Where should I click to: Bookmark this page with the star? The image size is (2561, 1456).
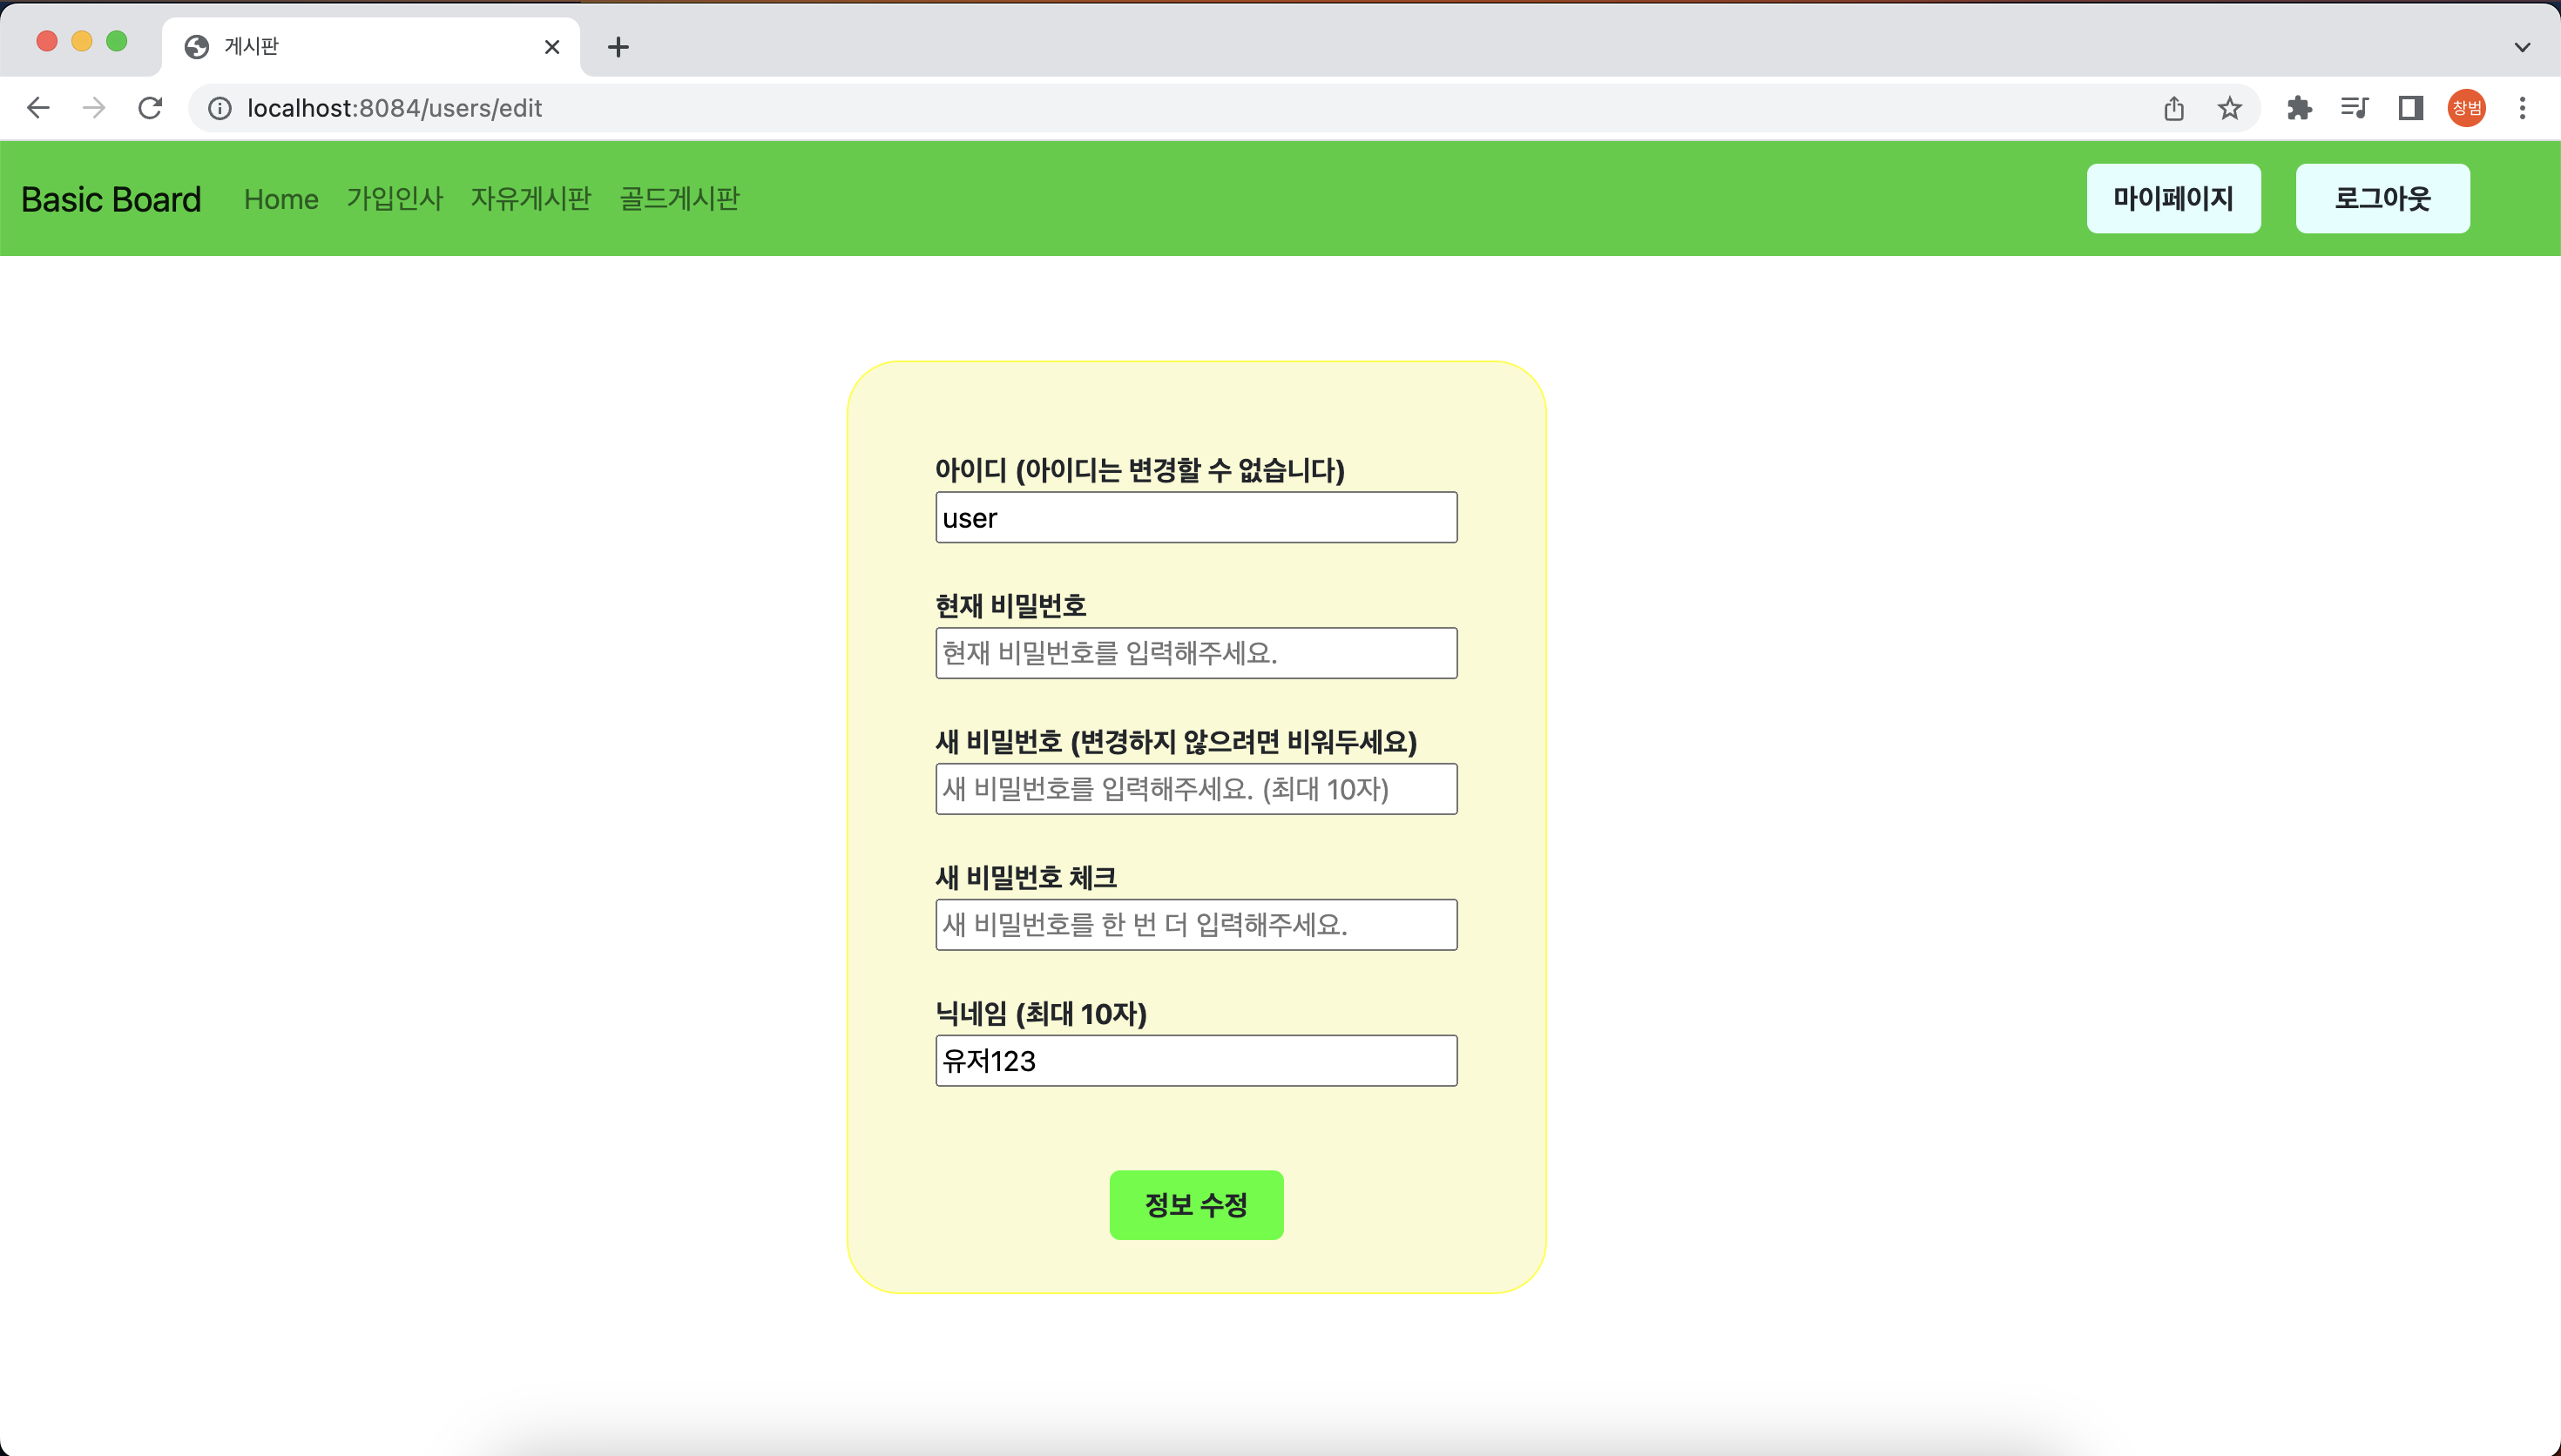point(2229,108)
